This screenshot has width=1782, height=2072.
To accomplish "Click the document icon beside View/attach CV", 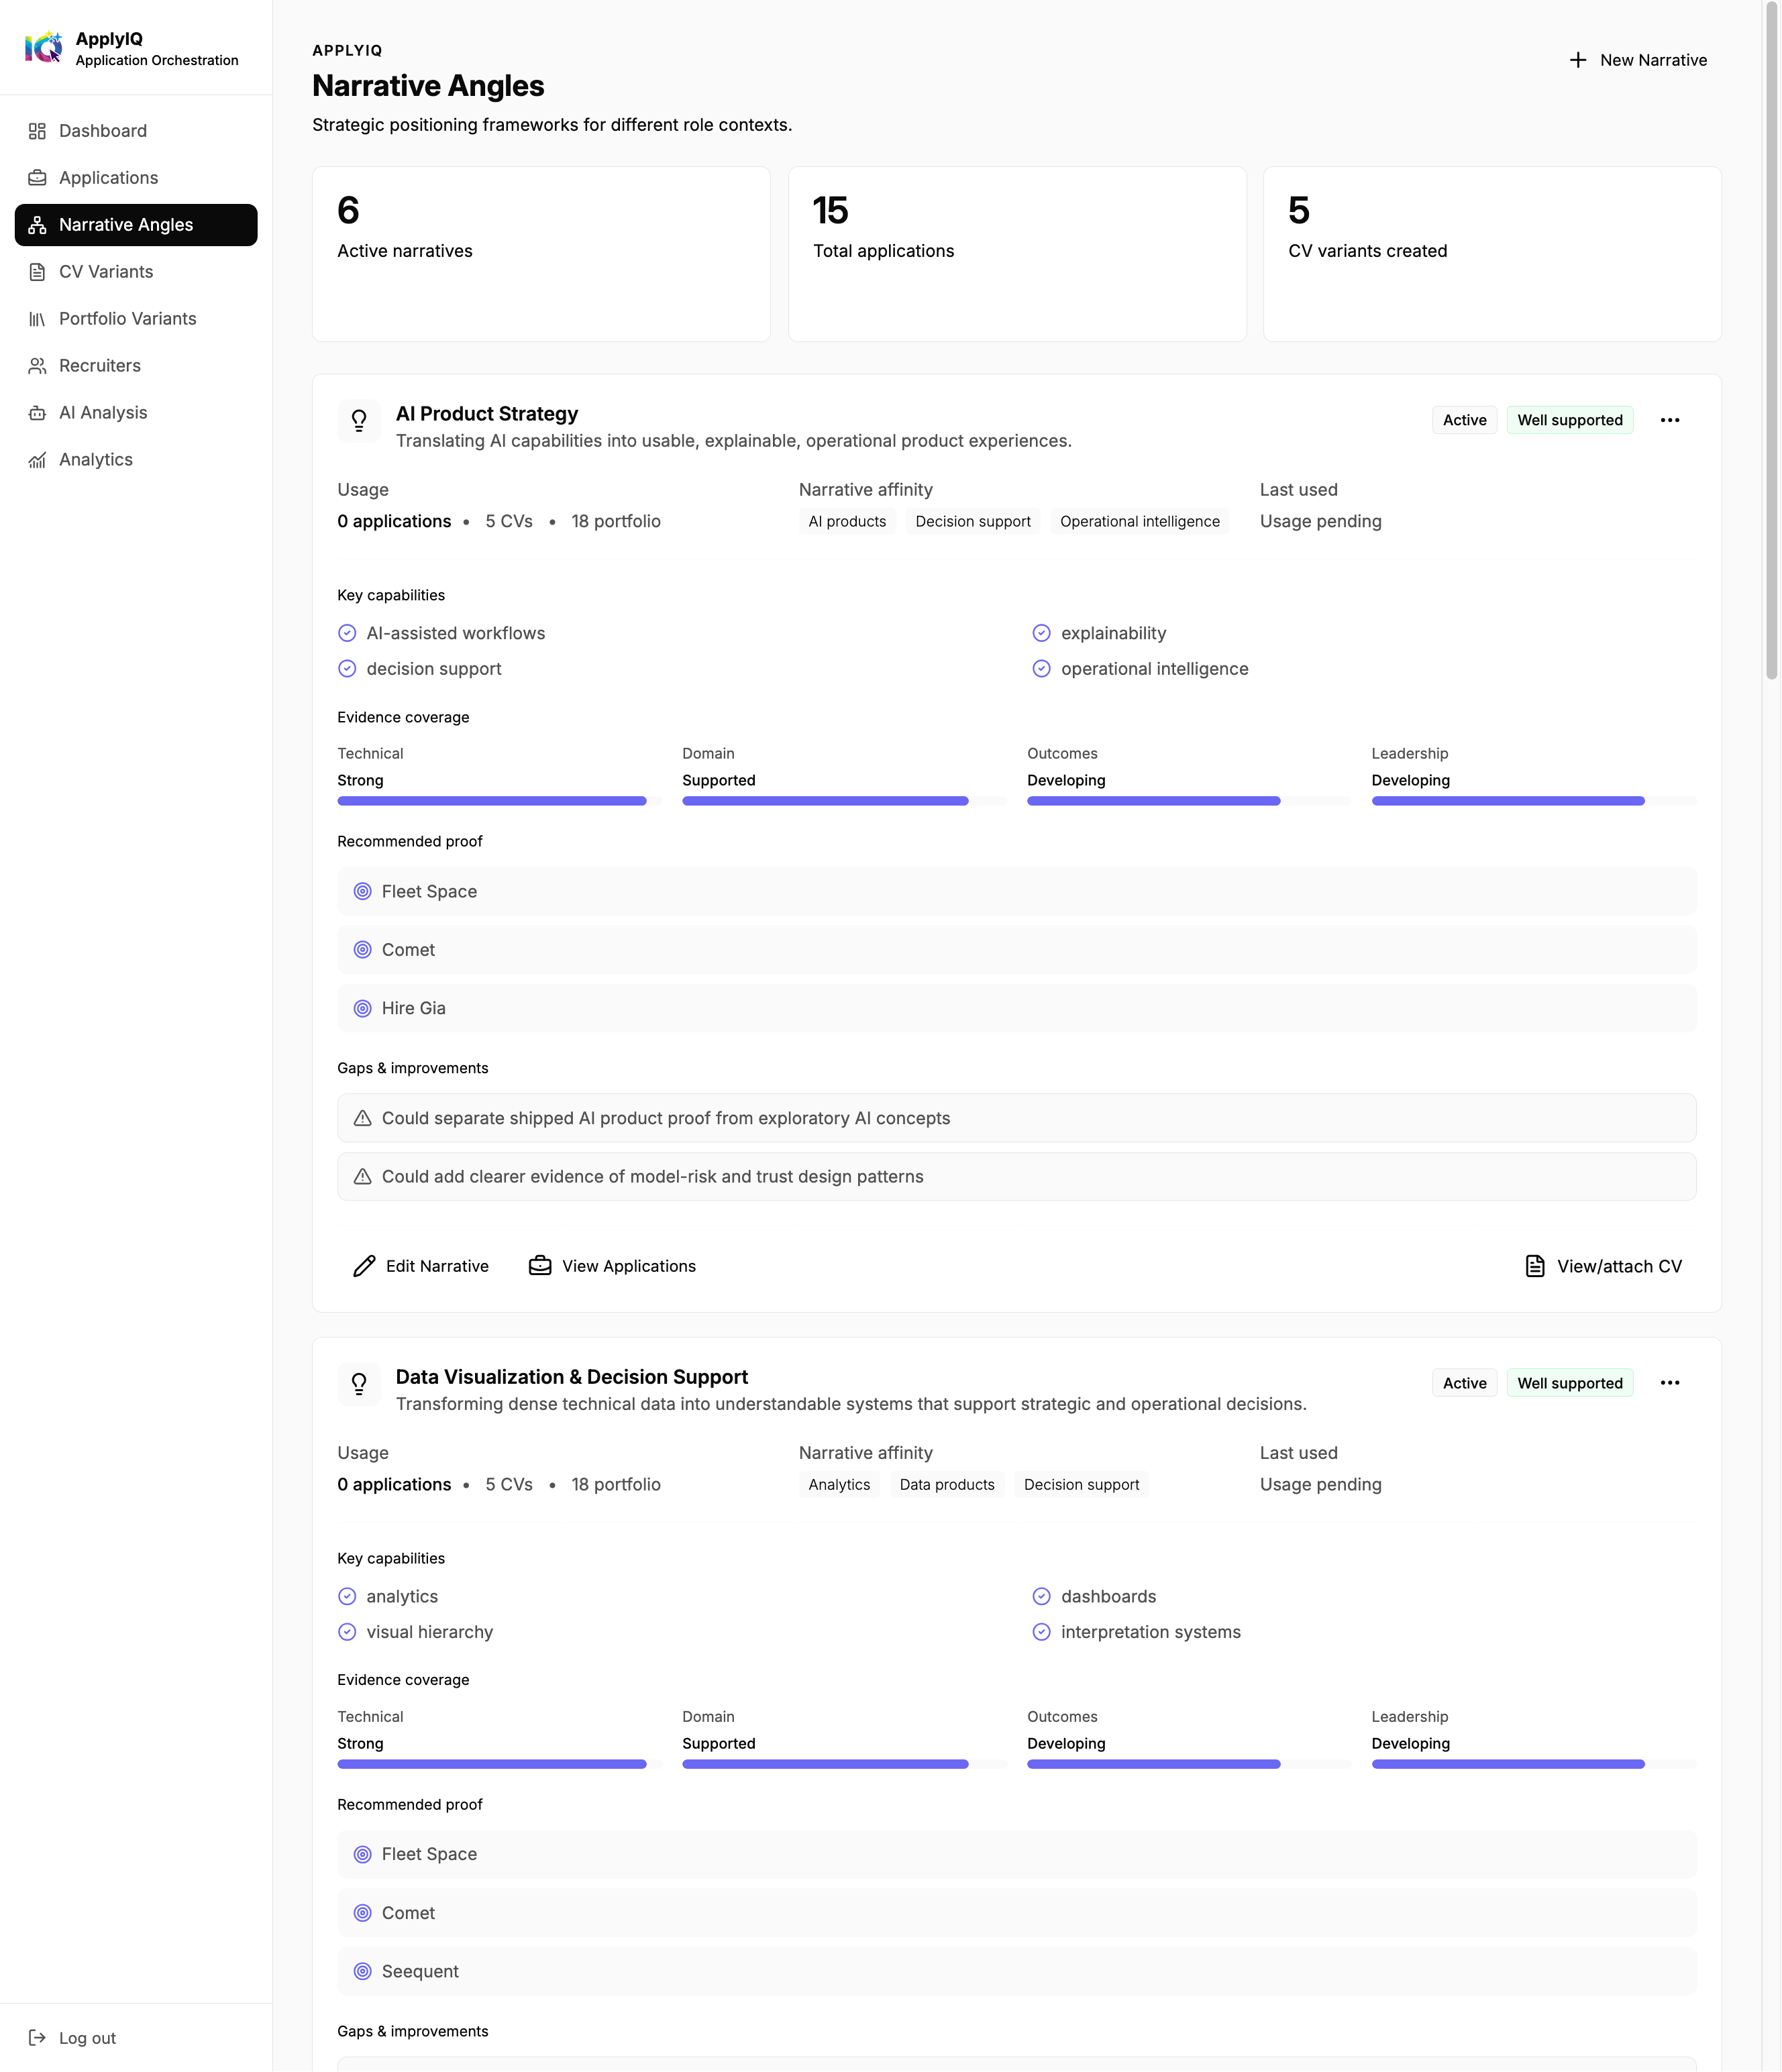I will tap(1535, 1266).
